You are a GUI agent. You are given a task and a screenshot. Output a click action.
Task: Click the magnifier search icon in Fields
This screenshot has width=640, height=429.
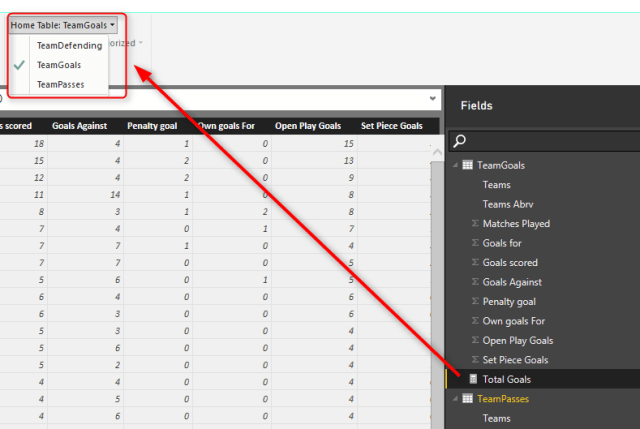coord(460,141)
